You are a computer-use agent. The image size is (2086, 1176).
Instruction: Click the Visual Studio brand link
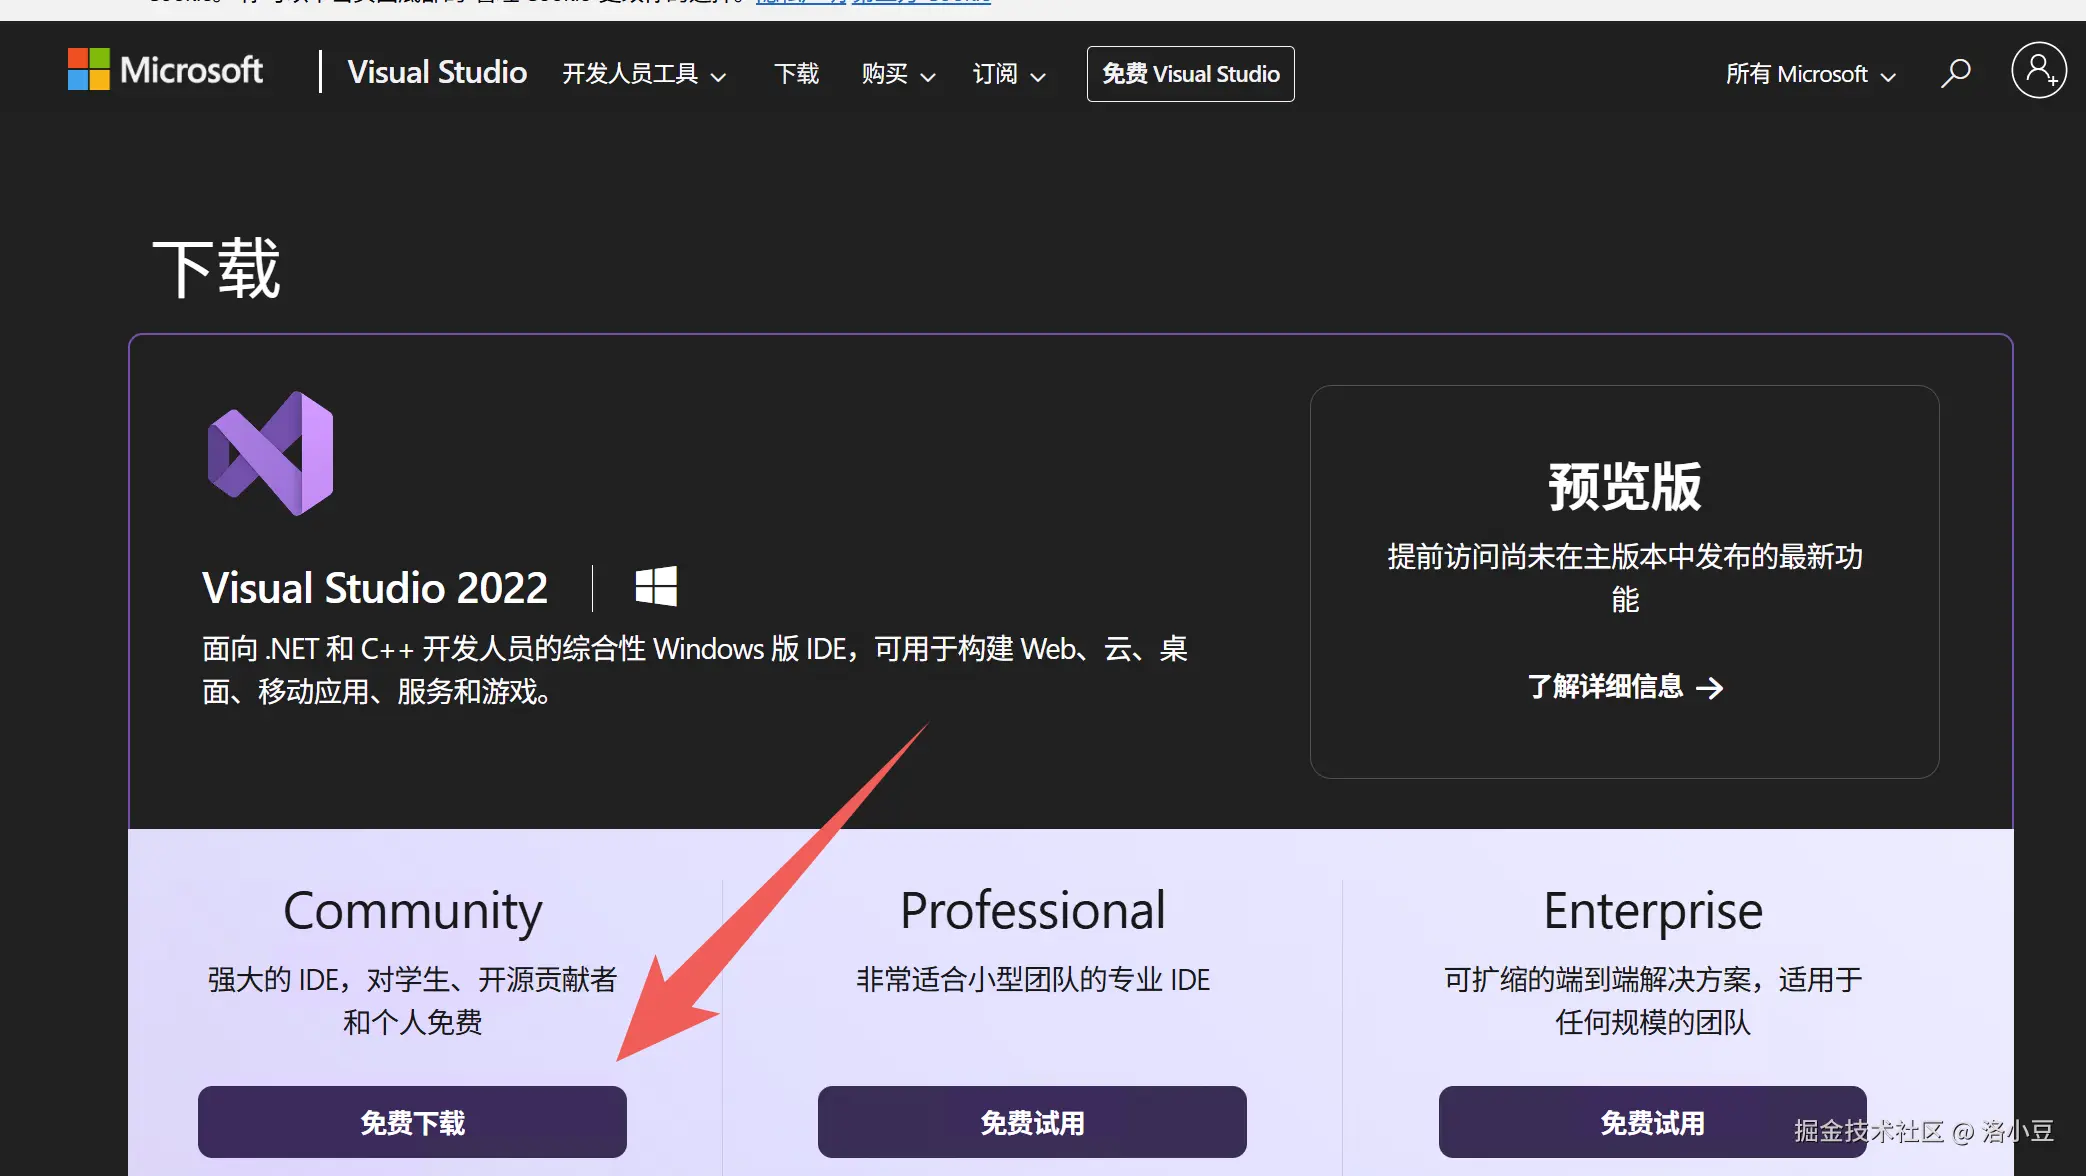coord(437,72)
